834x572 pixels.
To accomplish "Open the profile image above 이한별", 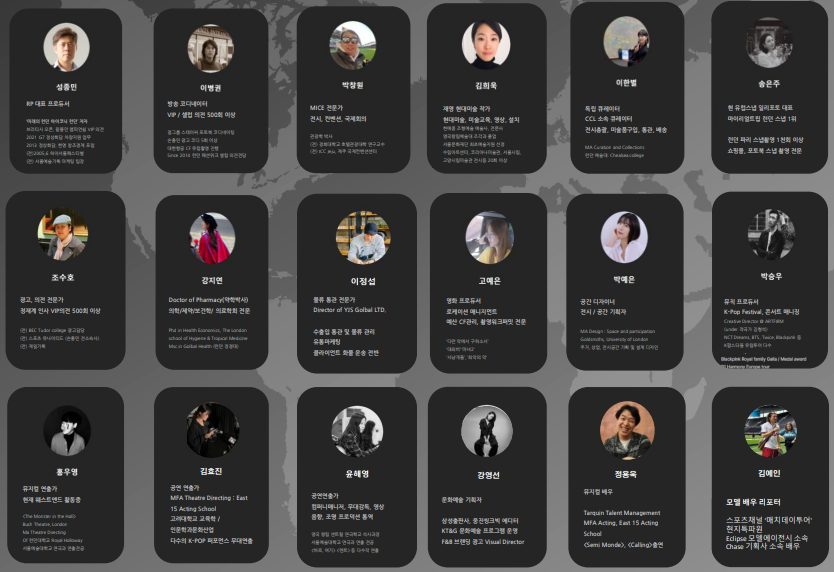I will 627,42.
